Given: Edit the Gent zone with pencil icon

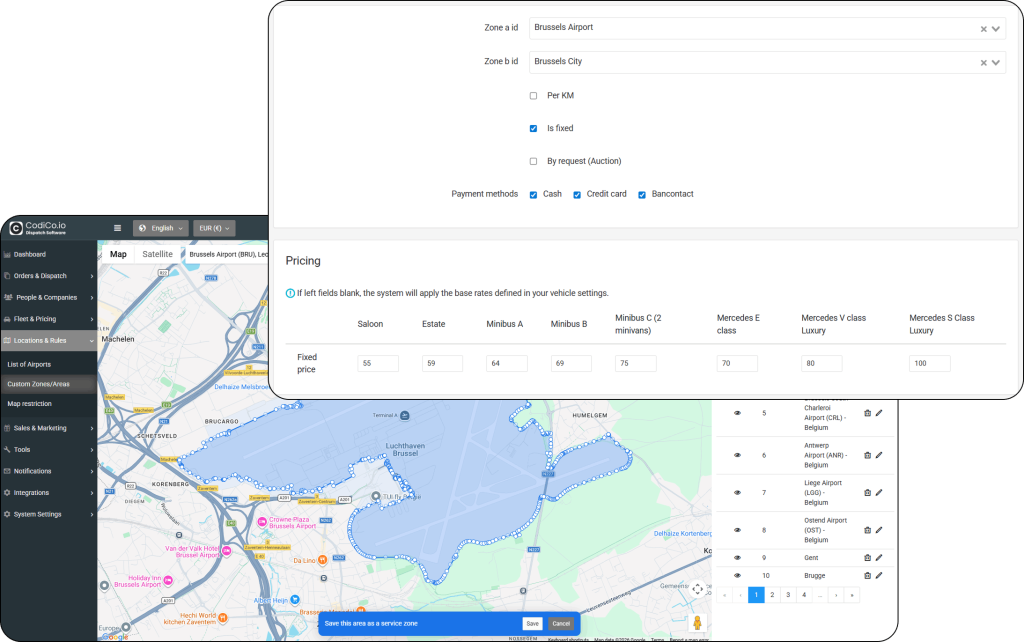Looking at the screenshot, I should point(879,558).
